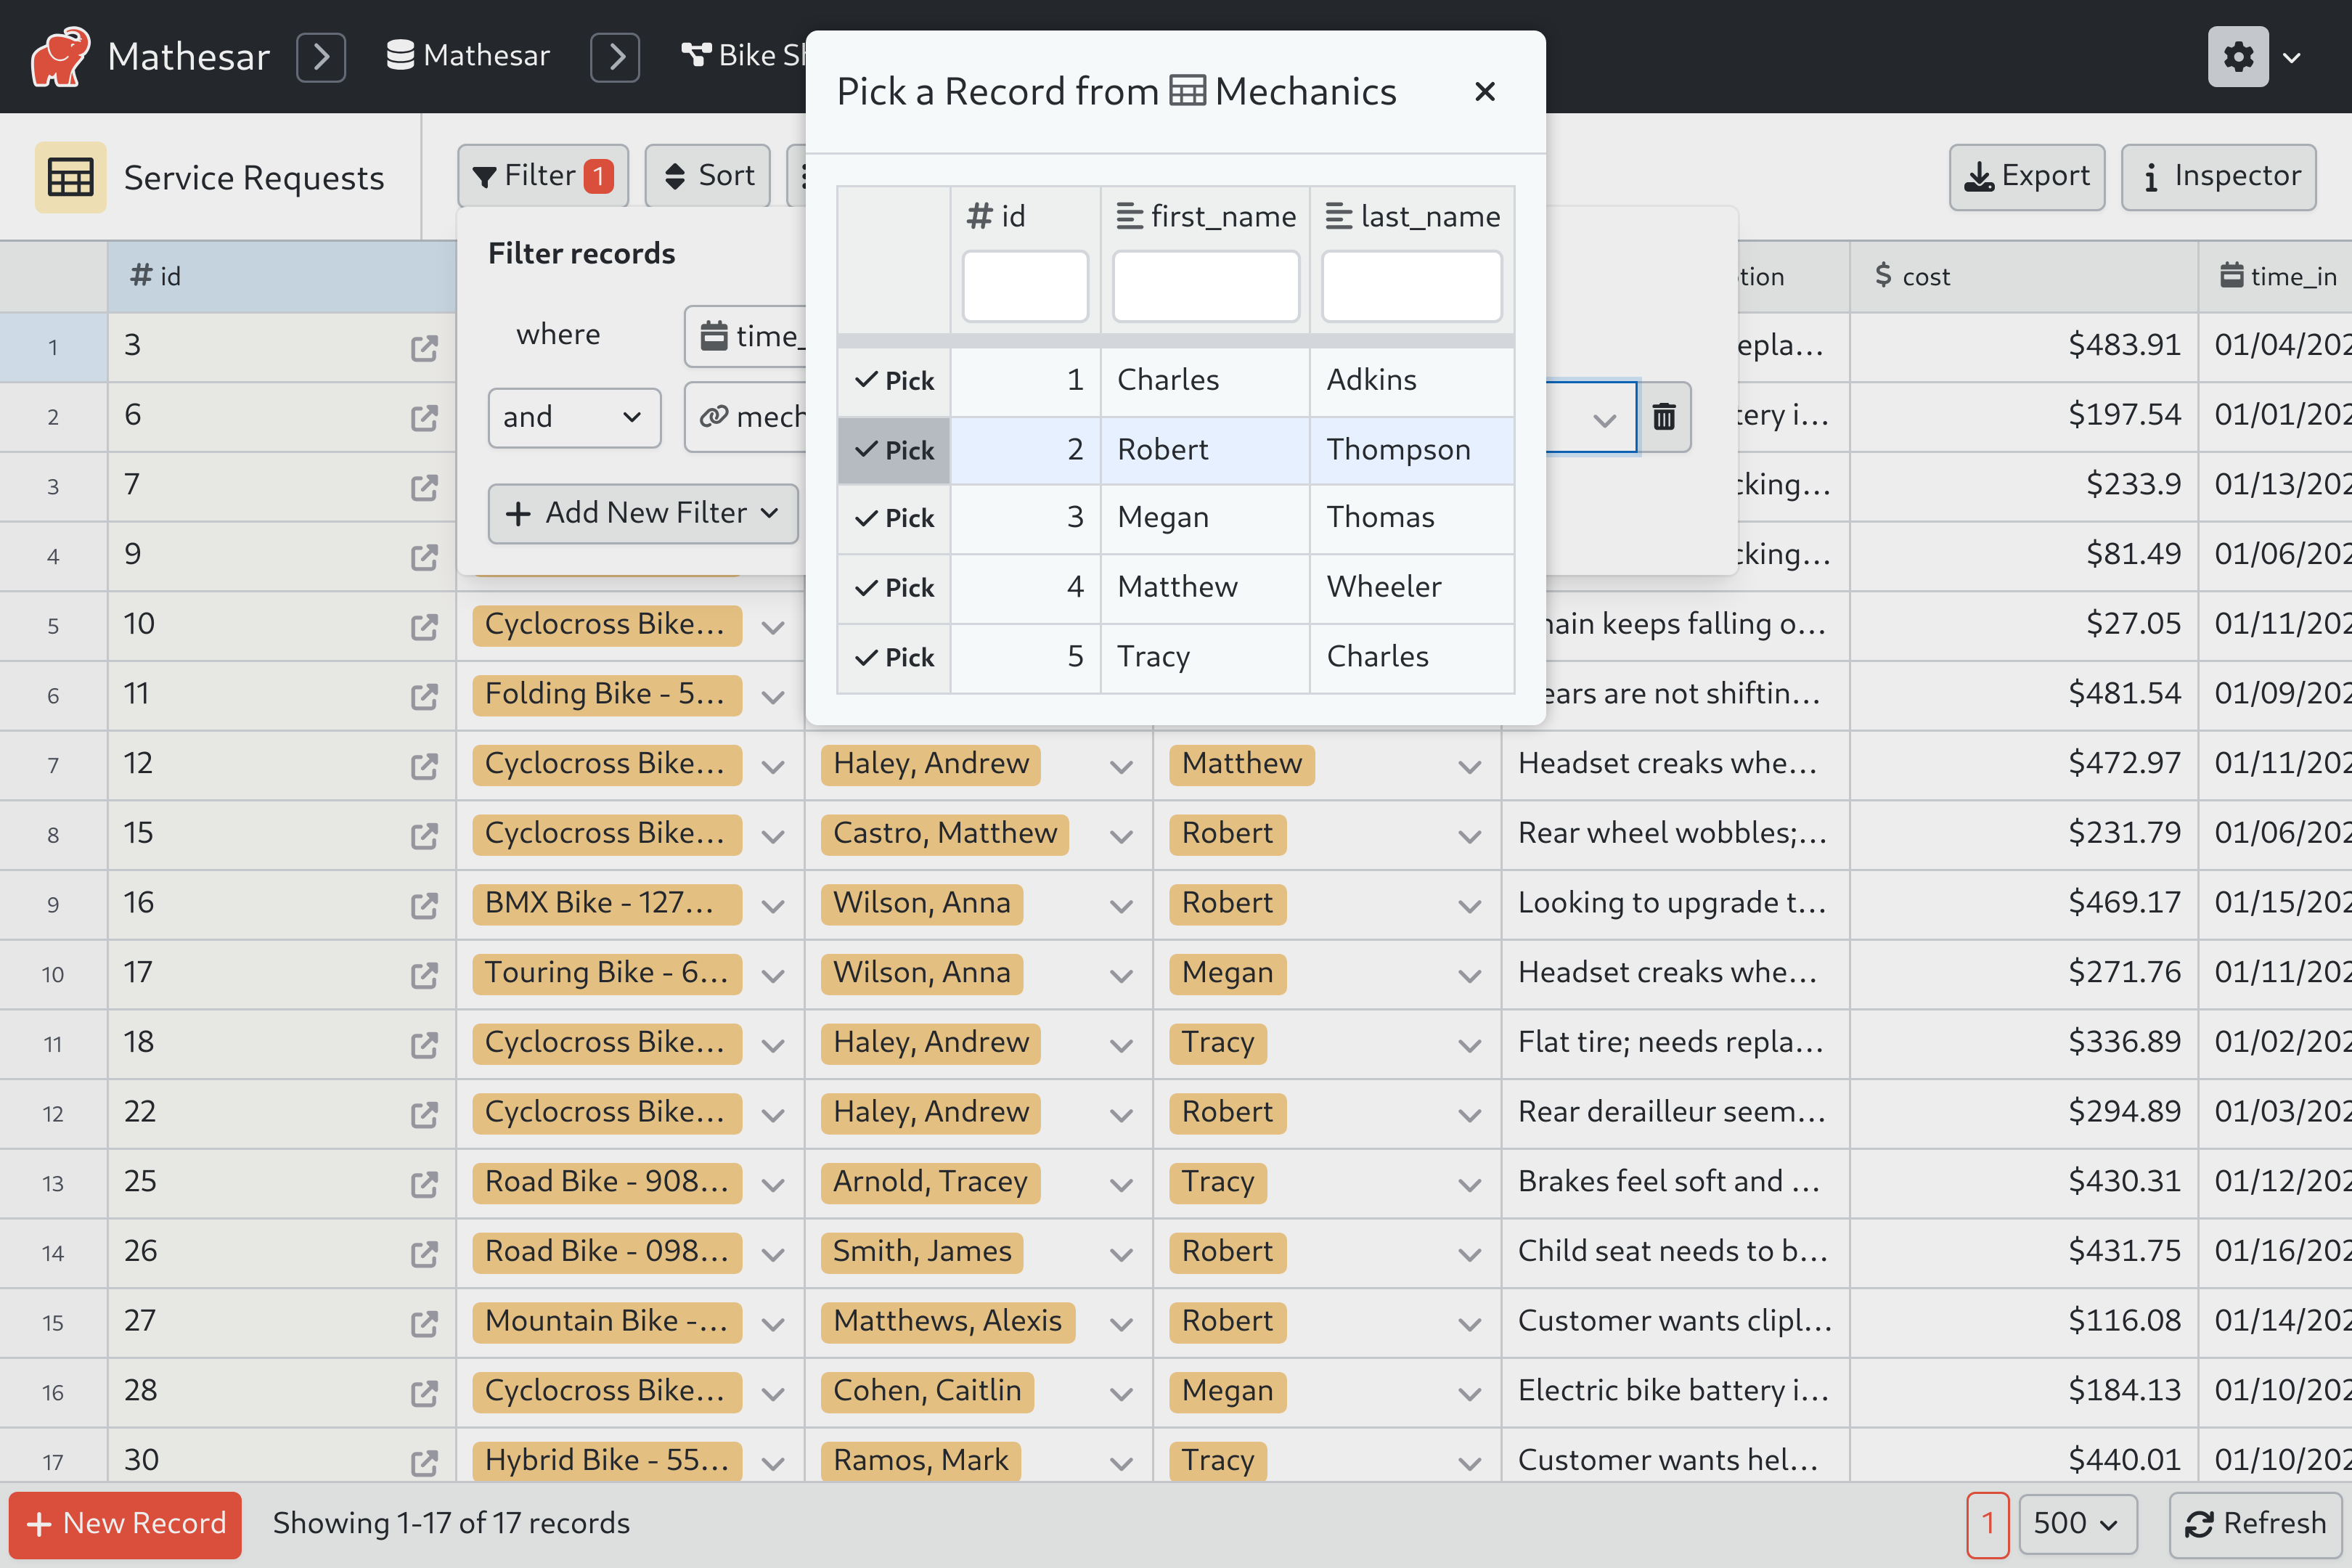The height and width of the screenshot is (1568, 2352).
Task: Select Pick for Charles Adkins row
Action: [892, 378]
